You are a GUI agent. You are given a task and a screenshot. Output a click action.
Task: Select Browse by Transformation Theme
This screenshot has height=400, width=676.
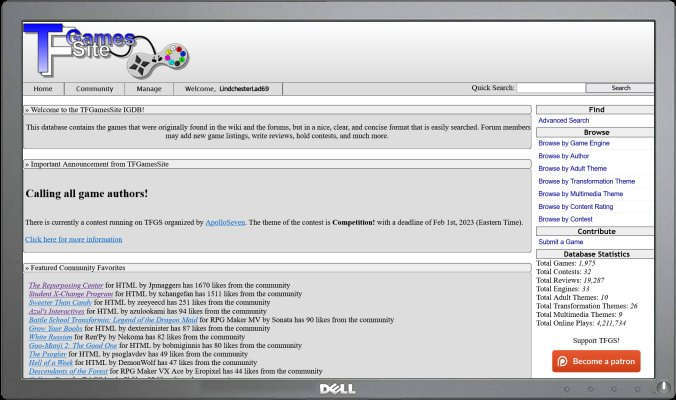point(586,181)
